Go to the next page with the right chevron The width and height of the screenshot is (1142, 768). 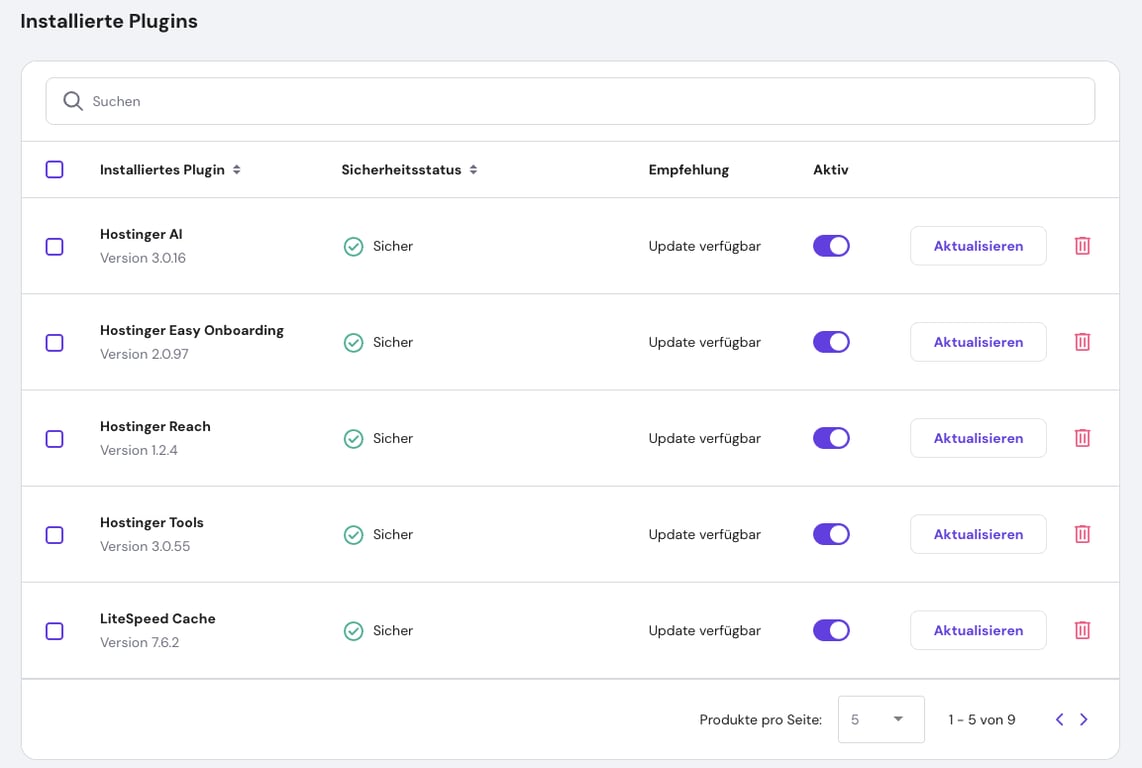pyautogui.click(x=1084, y=719)
